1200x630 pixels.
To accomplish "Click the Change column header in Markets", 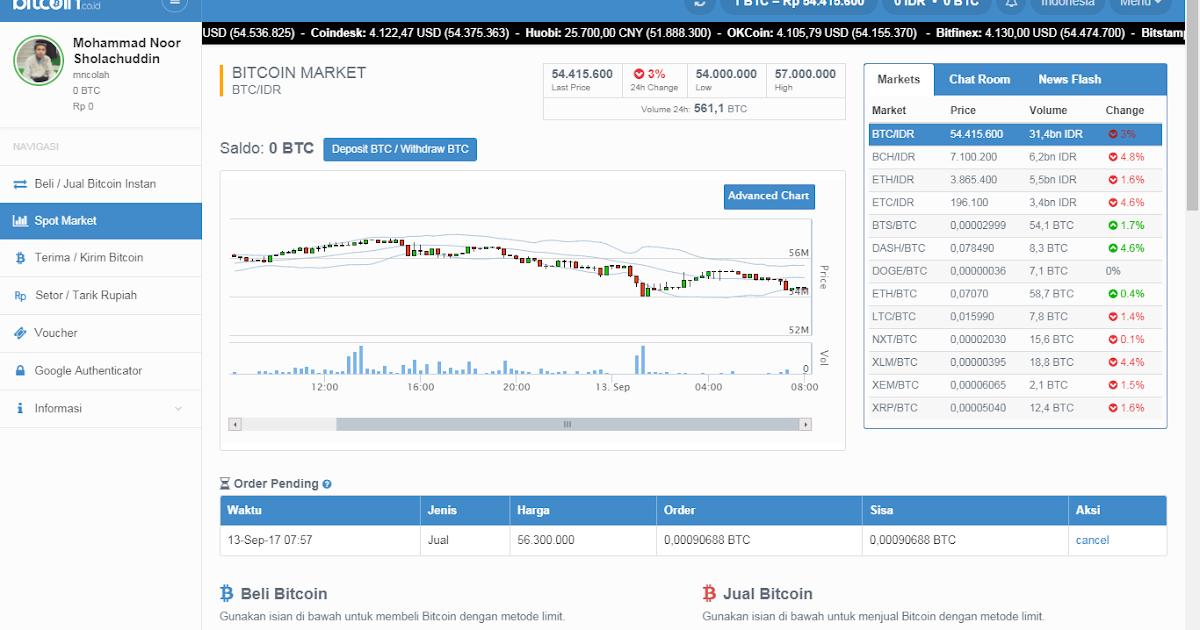I will tap(1125, 111).
